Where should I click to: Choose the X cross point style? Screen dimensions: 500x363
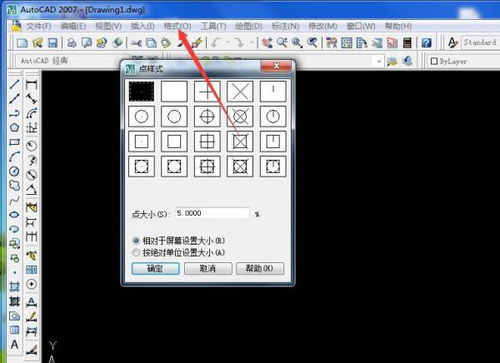pyautogui.click(x=240, y=91)
